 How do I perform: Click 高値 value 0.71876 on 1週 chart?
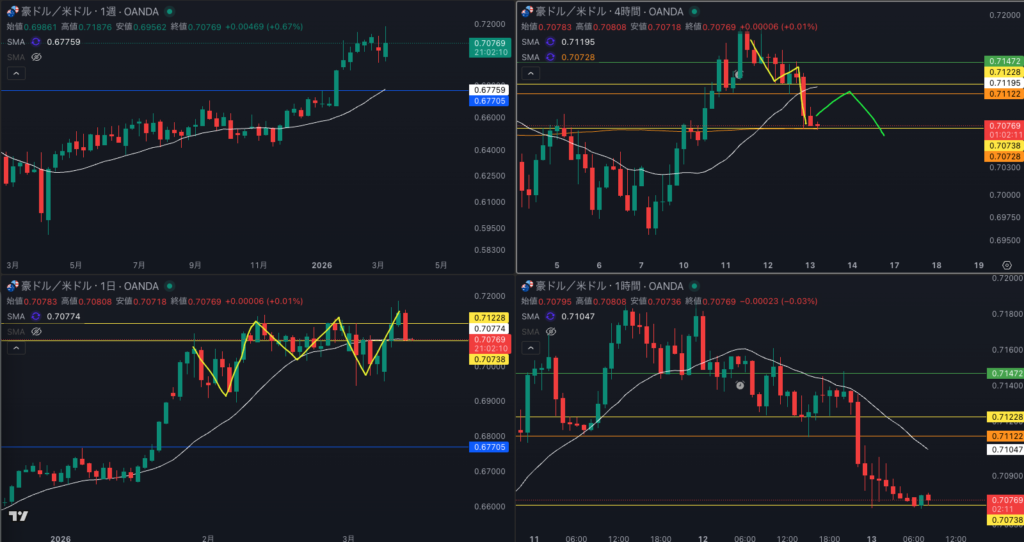point(95,27)
